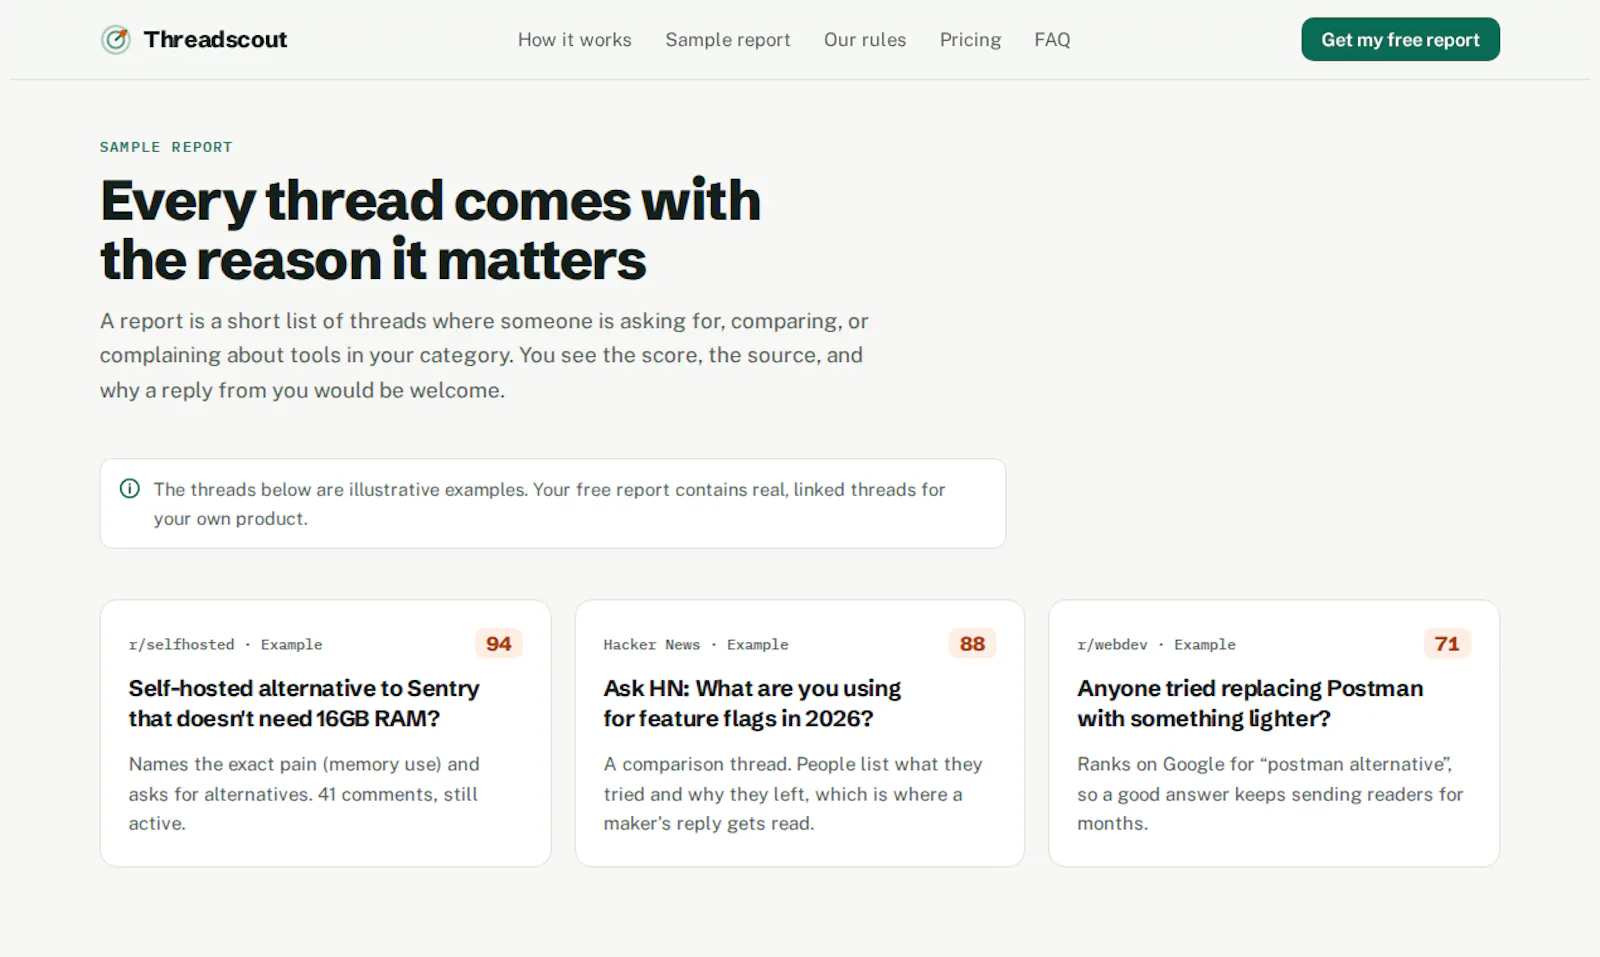This screenshot has height=957, width=1600.
Task: Go to How it works section
Action: pos(575,40)
